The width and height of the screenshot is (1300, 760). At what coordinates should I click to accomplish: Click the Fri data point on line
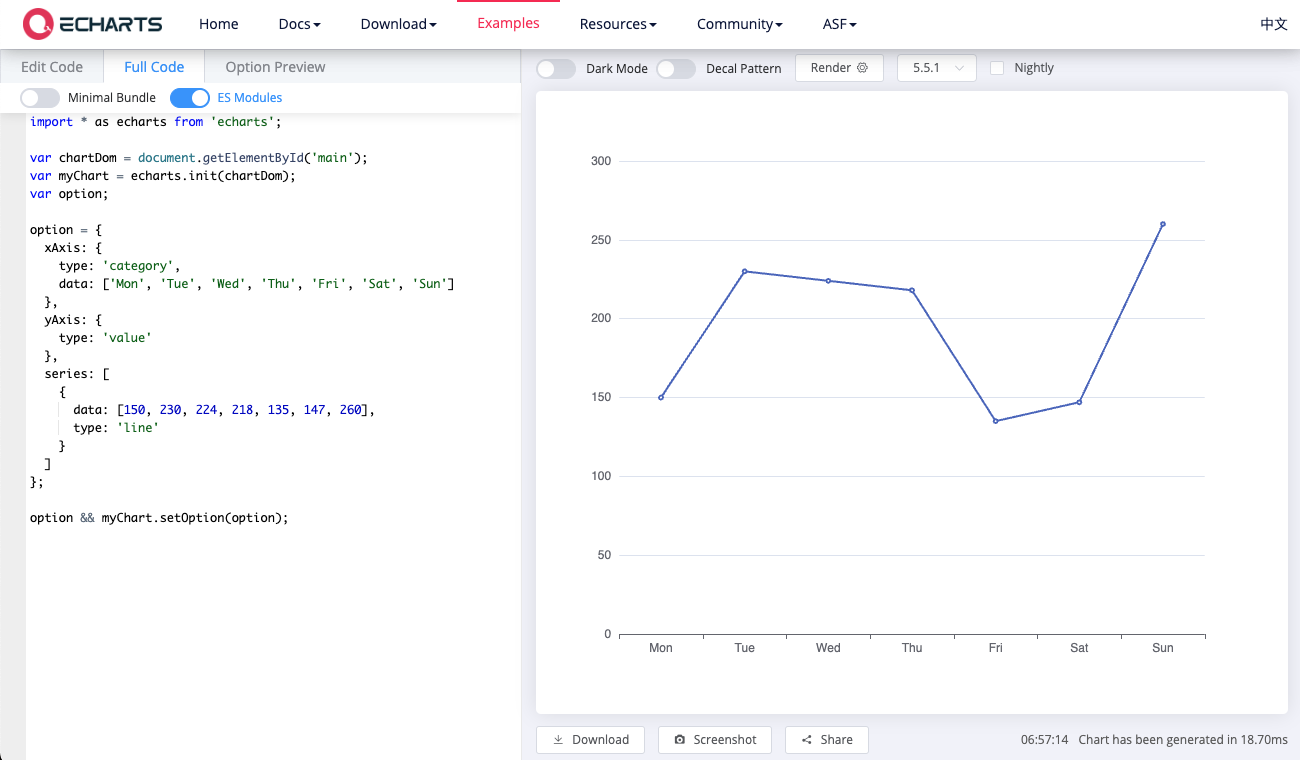(x=995, y=421)
